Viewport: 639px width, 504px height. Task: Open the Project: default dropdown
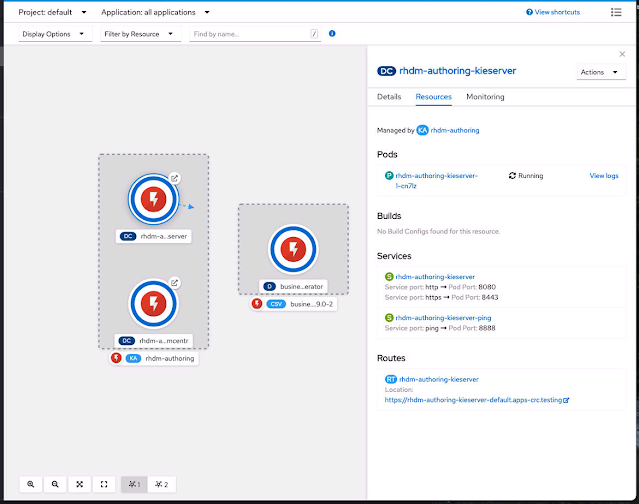pos(53,12)
